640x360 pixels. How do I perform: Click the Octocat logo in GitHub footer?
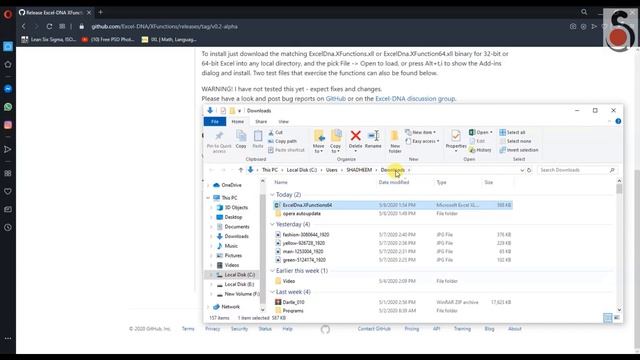(325, 329)
